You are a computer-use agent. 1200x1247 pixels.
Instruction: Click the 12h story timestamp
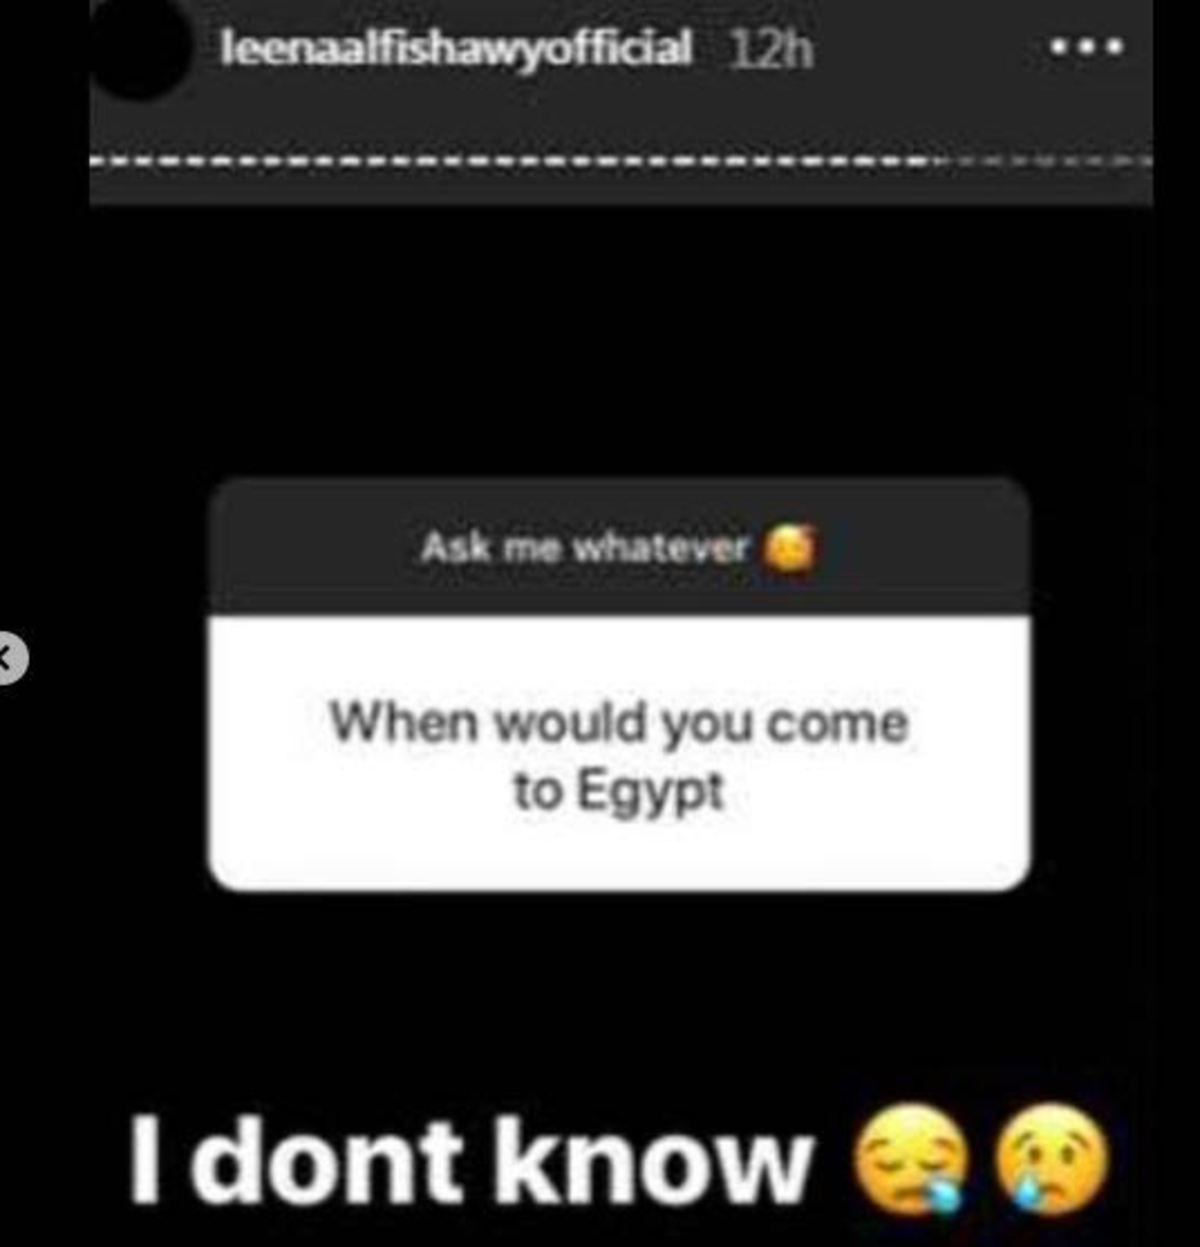[x=770, y=48]
